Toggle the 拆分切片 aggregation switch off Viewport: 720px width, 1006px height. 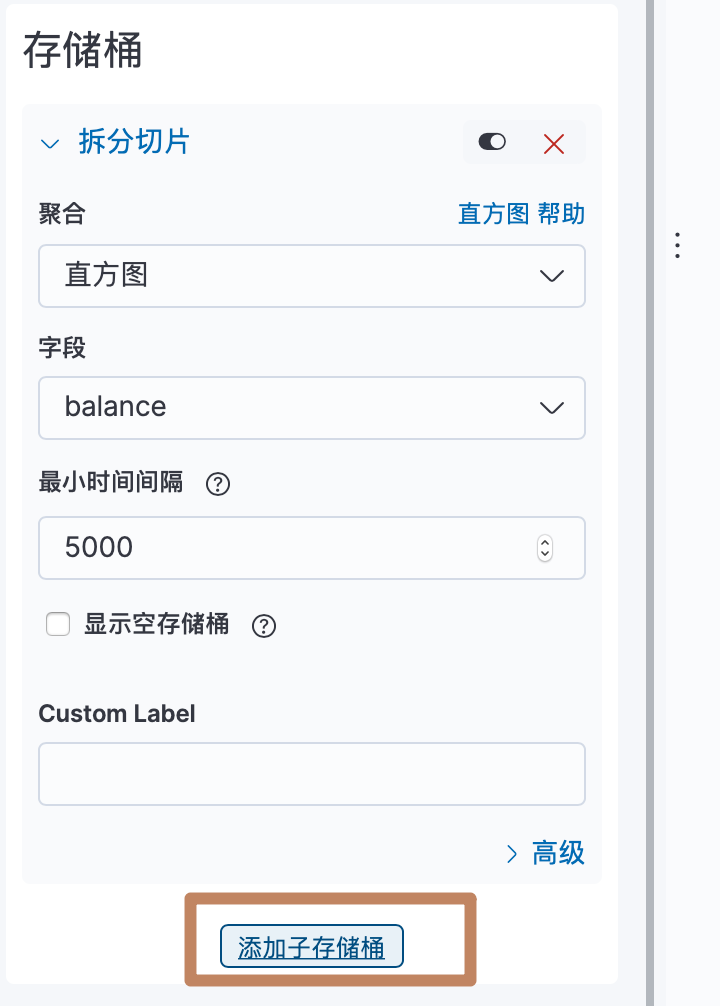tap(492, 143)
